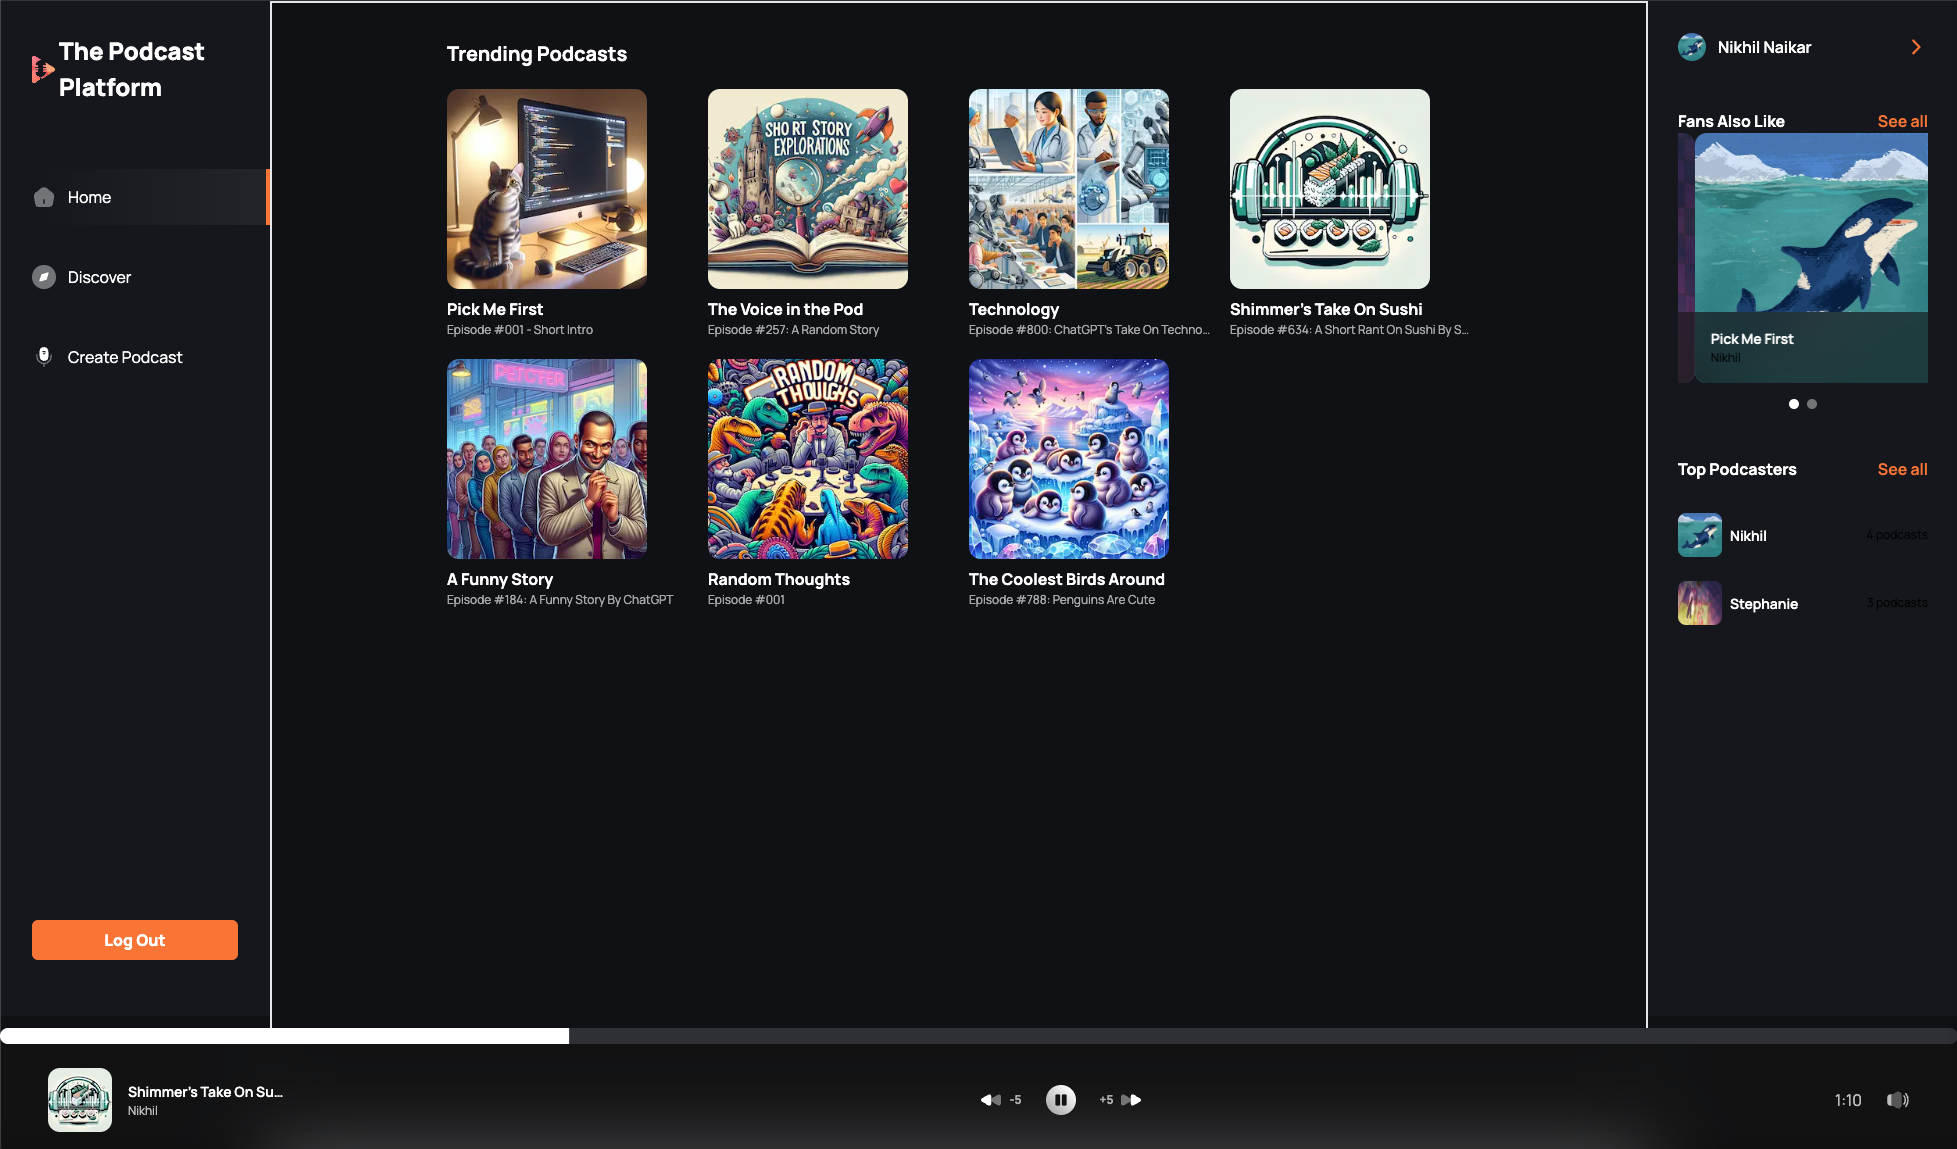Select the second carousel dot indicator
The width and height of the screenshot is (1957, 1149).
pyautogui.click(x=1812, y=404)
